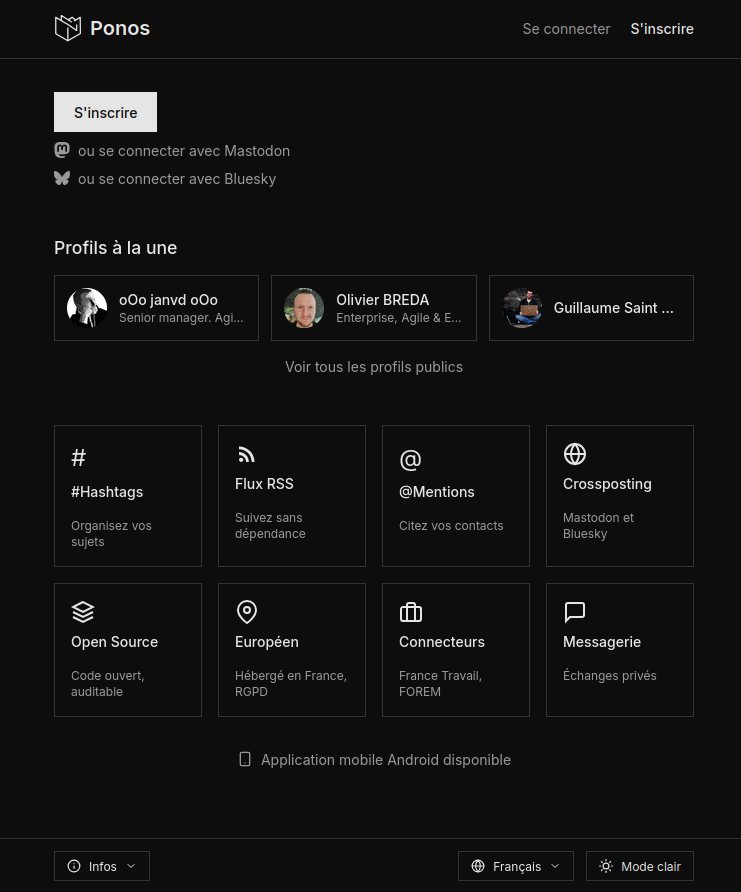Click the Flux RSS feed icon
Screen dimensions: 741x892
tap(246, 455)
